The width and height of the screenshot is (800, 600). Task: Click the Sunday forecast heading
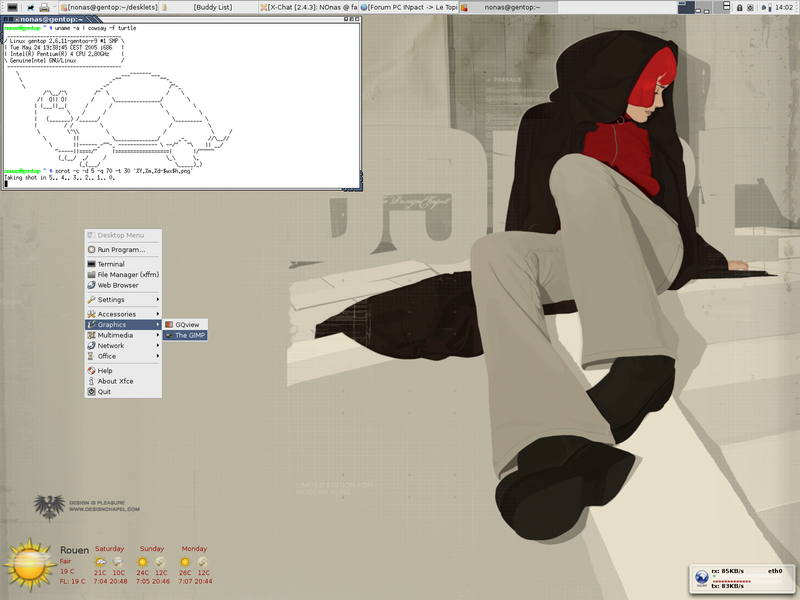click(152, 548)
